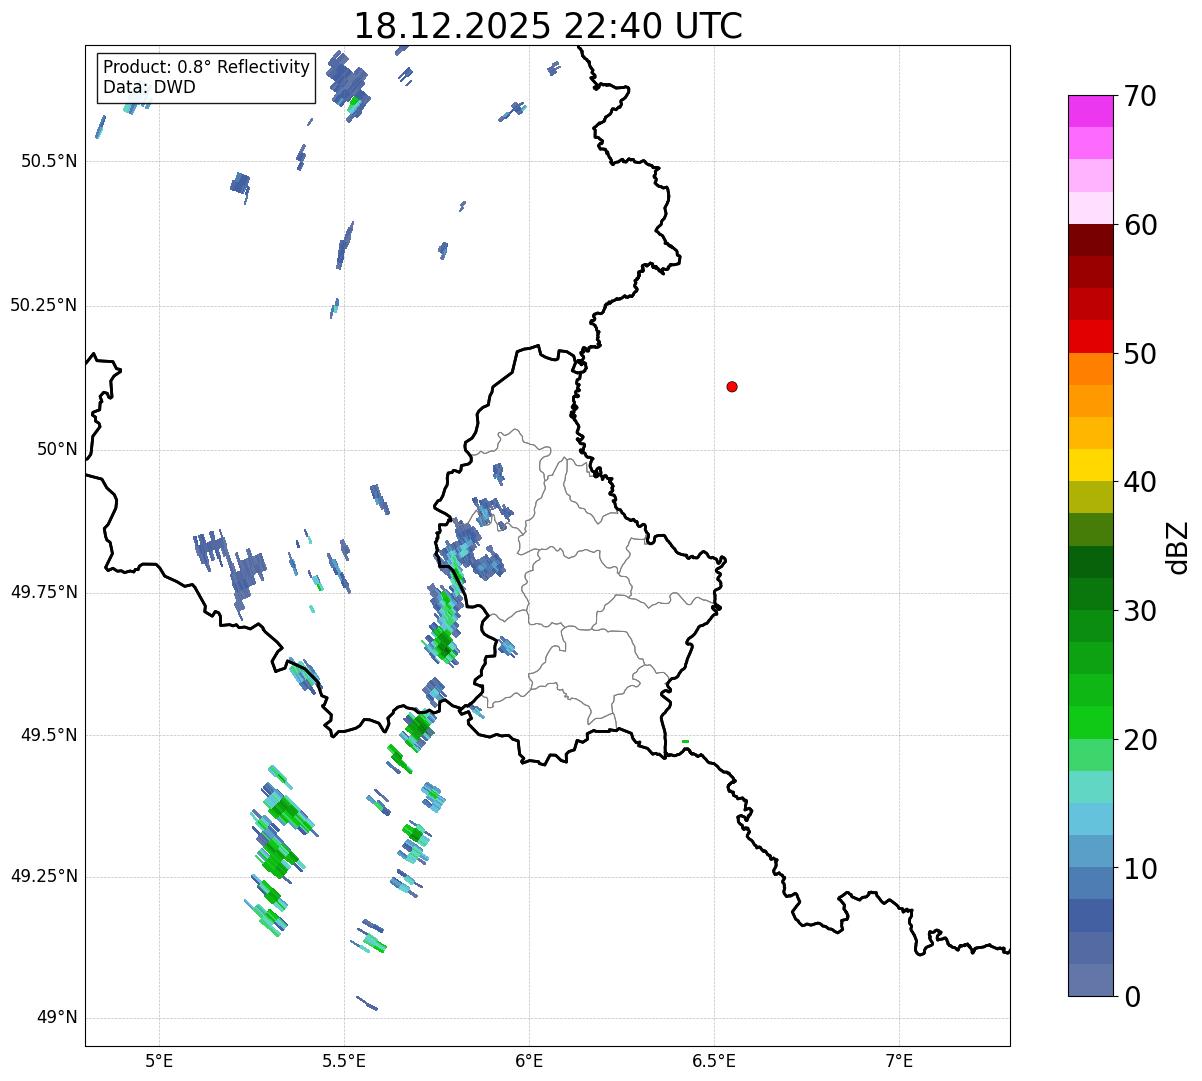This screenshot has width=1202, height=1081.
Task: Pick the magenta swatch at top of colorbar
Action: (x=1090, y=111)
